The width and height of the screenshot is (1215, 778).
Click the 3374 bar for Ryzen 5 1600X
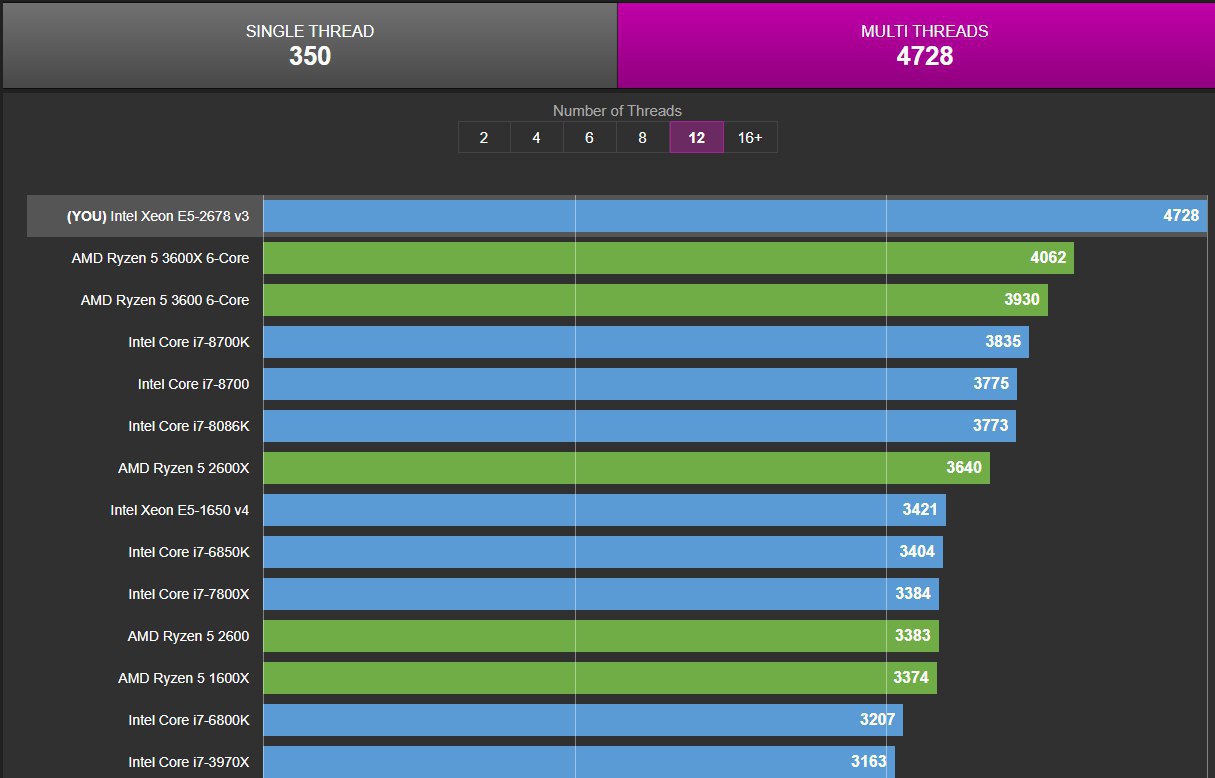coord(600,678)
